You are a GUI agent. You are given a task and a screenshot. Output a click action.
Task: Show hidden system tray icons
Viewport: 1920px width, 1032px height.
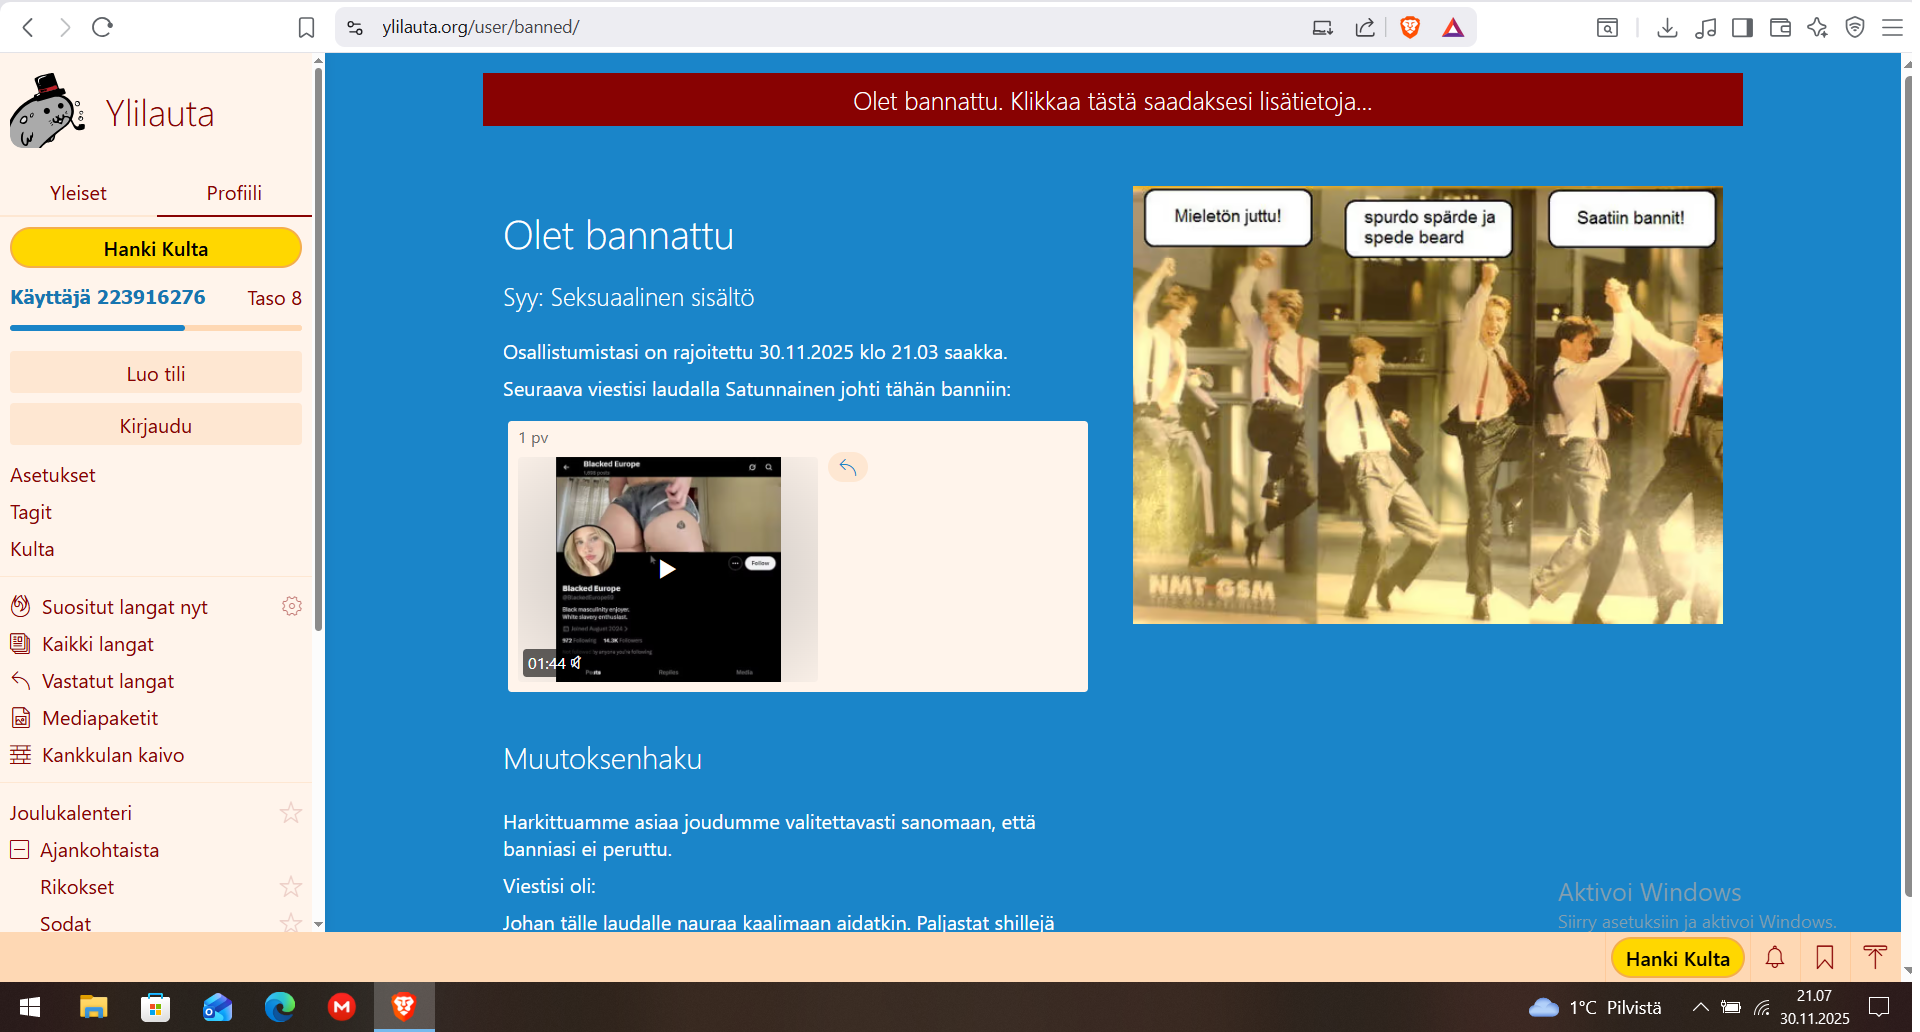pos(1700,1007)
